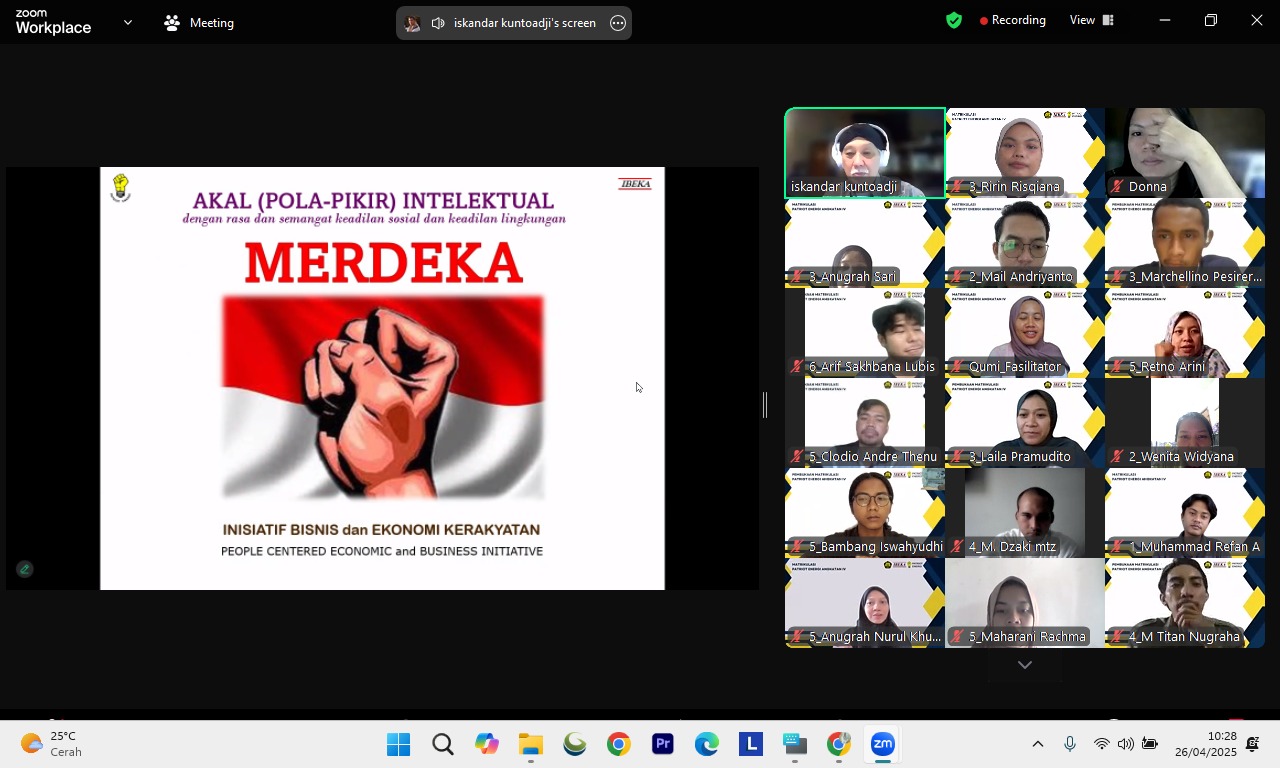
Task: Select the 2_Mail Andriyanto video tile
Action: (x=1025, y=243)
